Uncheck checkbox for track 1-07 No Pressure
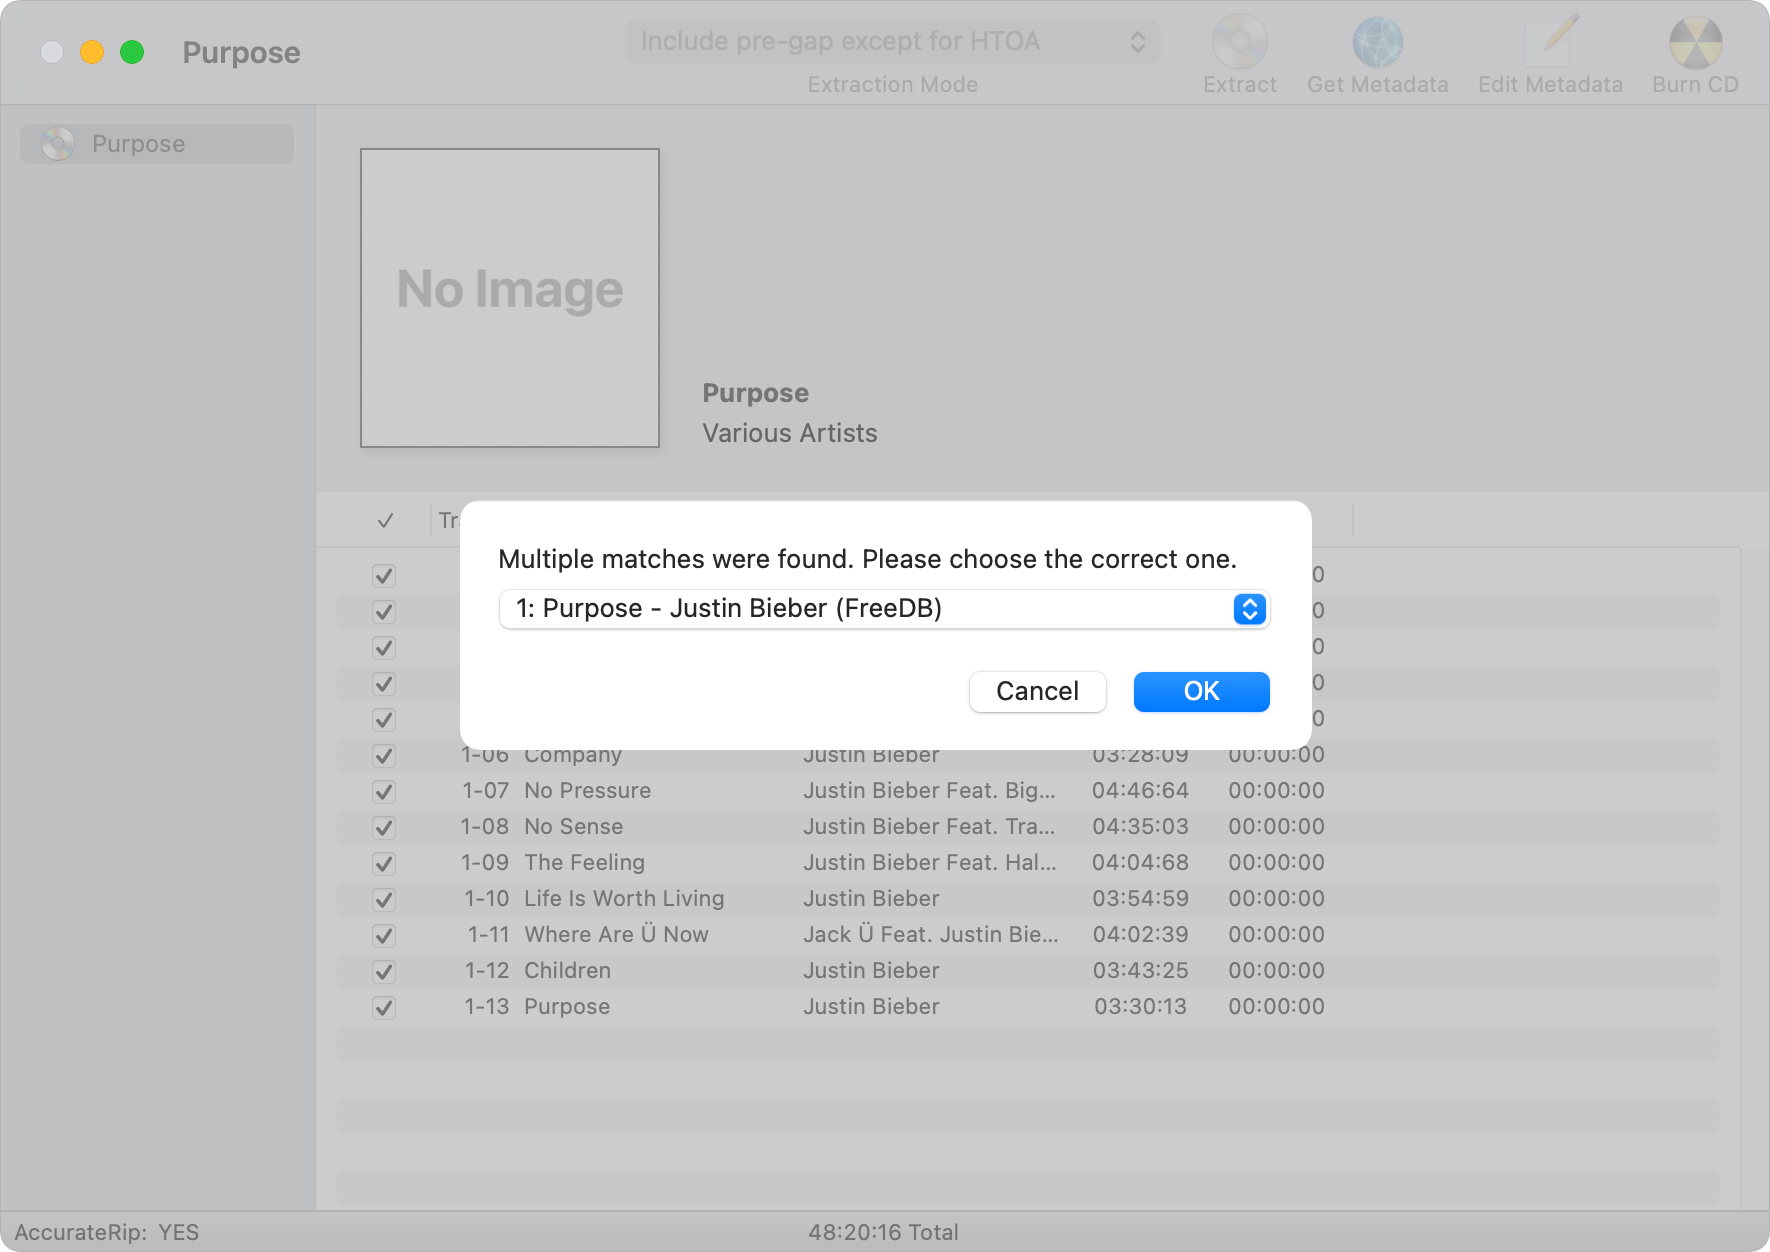 click(384, 792)
